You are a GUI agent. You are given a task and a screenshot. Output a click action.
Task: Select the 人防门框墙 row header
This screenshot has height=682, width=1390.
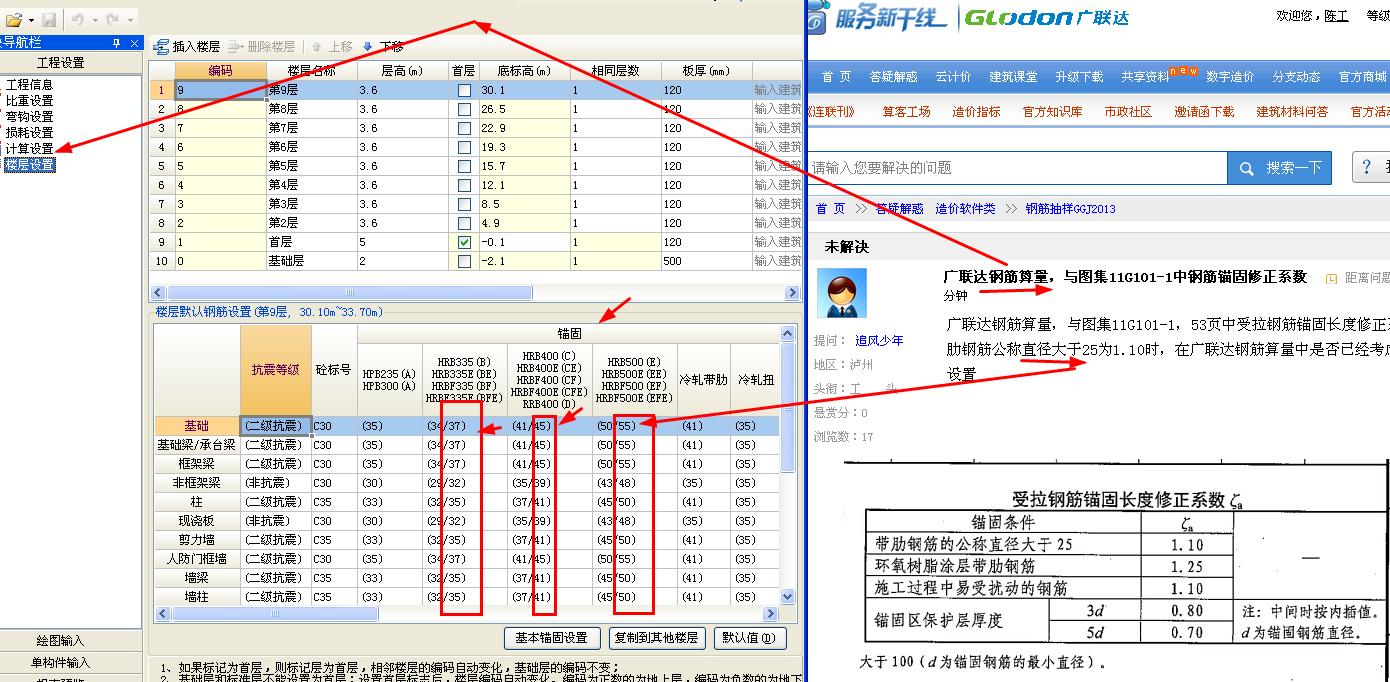pos(197,559)
